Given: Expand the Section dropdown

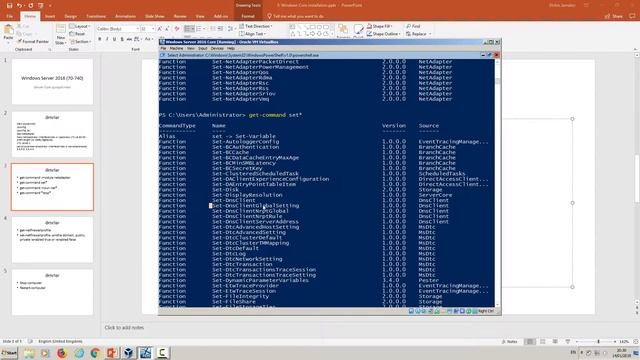Looking at the screenshot, I should [80, 42].
